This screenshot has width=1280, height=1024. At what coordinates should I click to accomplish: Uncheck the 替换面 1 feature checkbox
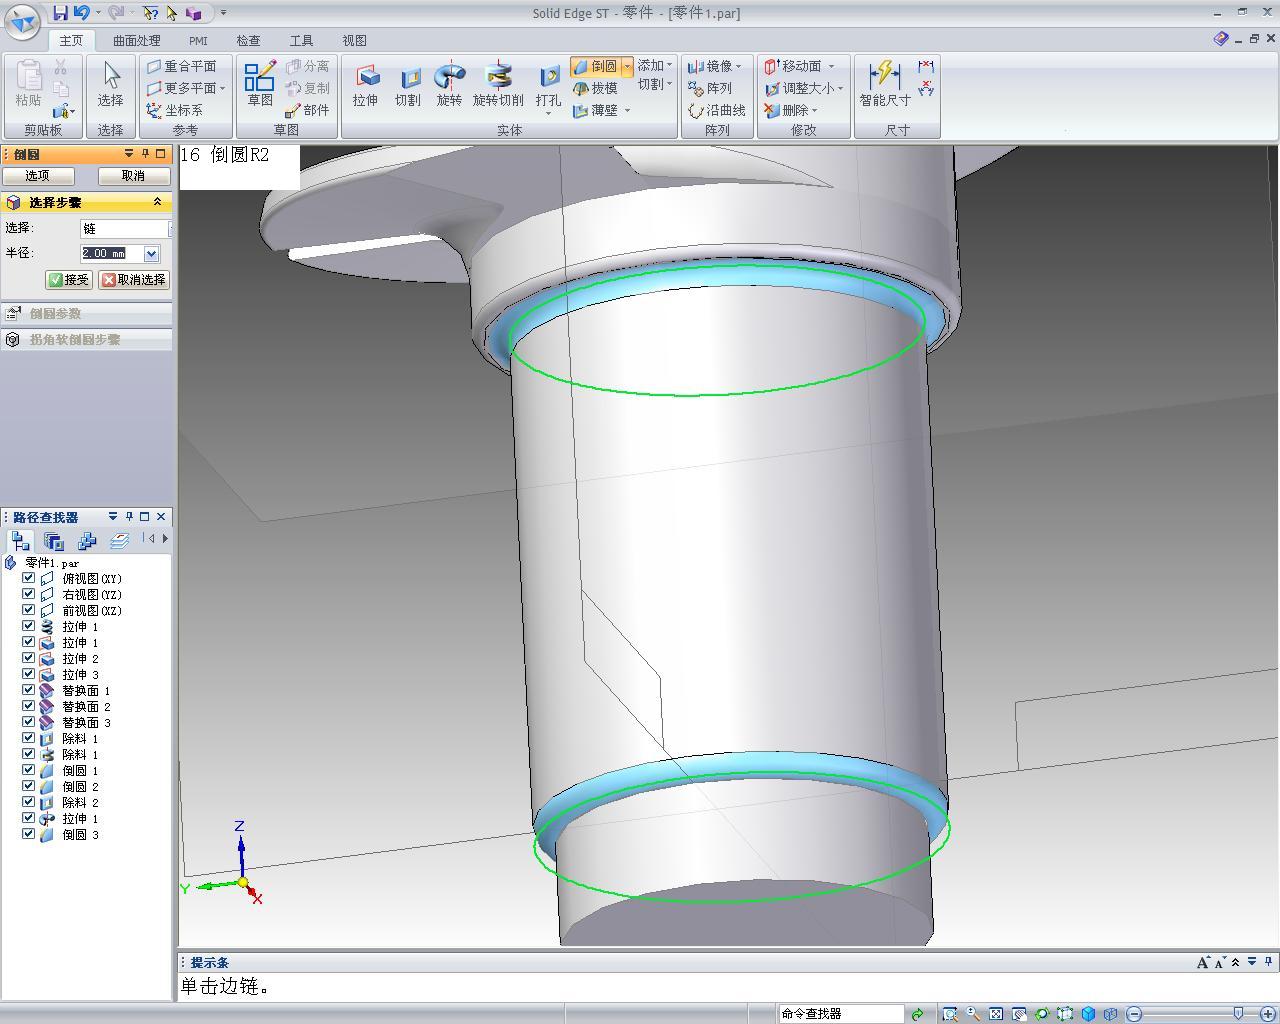pyautogui.click(x=29, y=690)
